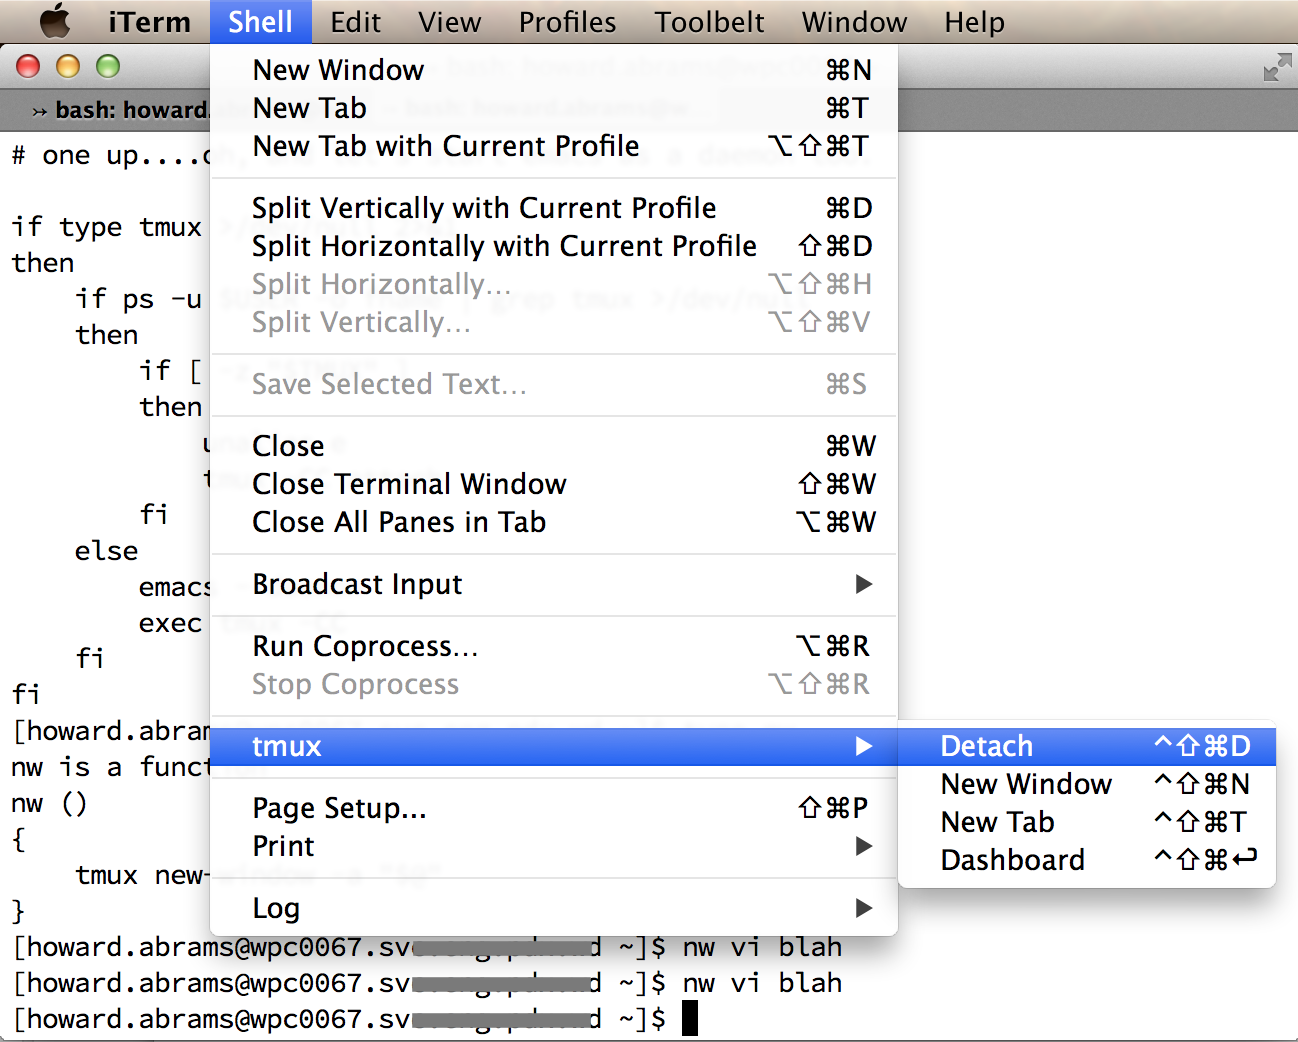Select Split Vertically with Current Profile
The height and width of the screenshot is (1042, 1298).
point(554,208)
